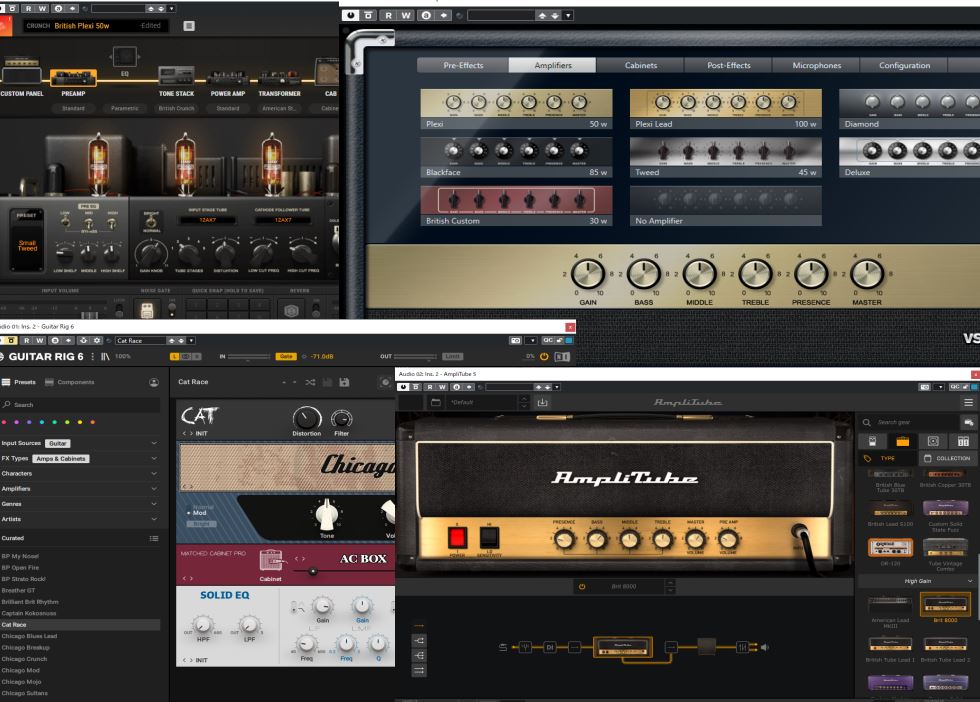Image resolution: width=980 pixels, height=702 pixels.
Task: Collapse the High Gain category in AmpliTube
Action: 970,581
